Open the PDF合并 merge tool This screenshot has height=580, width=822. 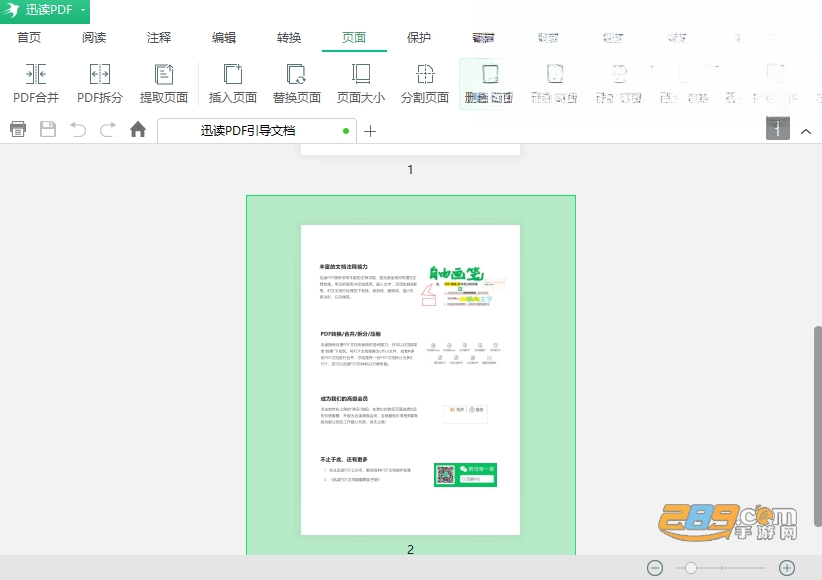tap(36, 83)
